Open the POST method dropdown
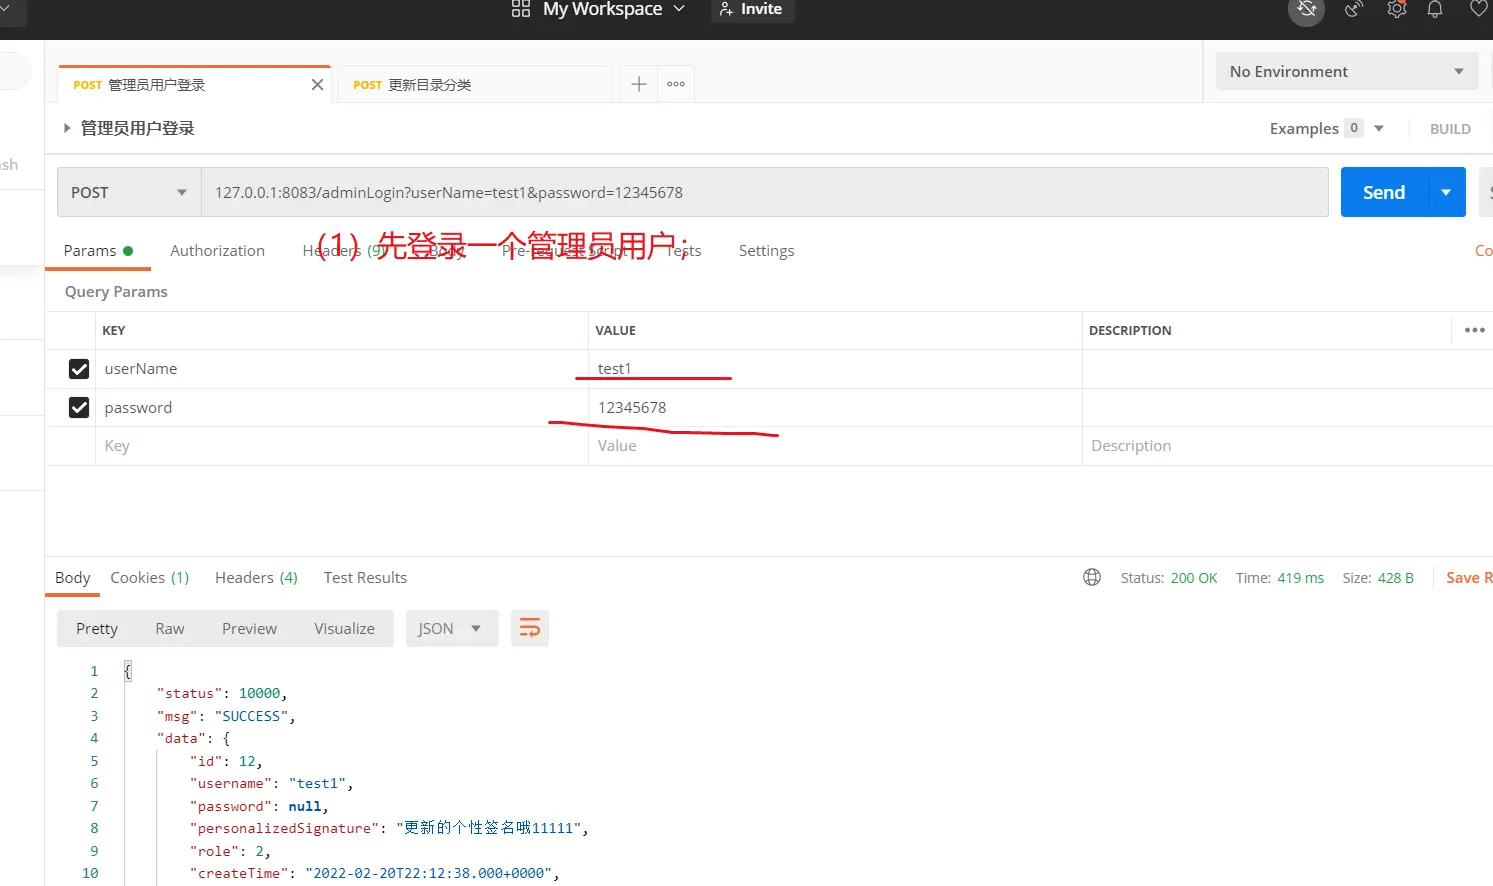Image resolution: width=1493 pixels, height=886 pixels. 128,192
